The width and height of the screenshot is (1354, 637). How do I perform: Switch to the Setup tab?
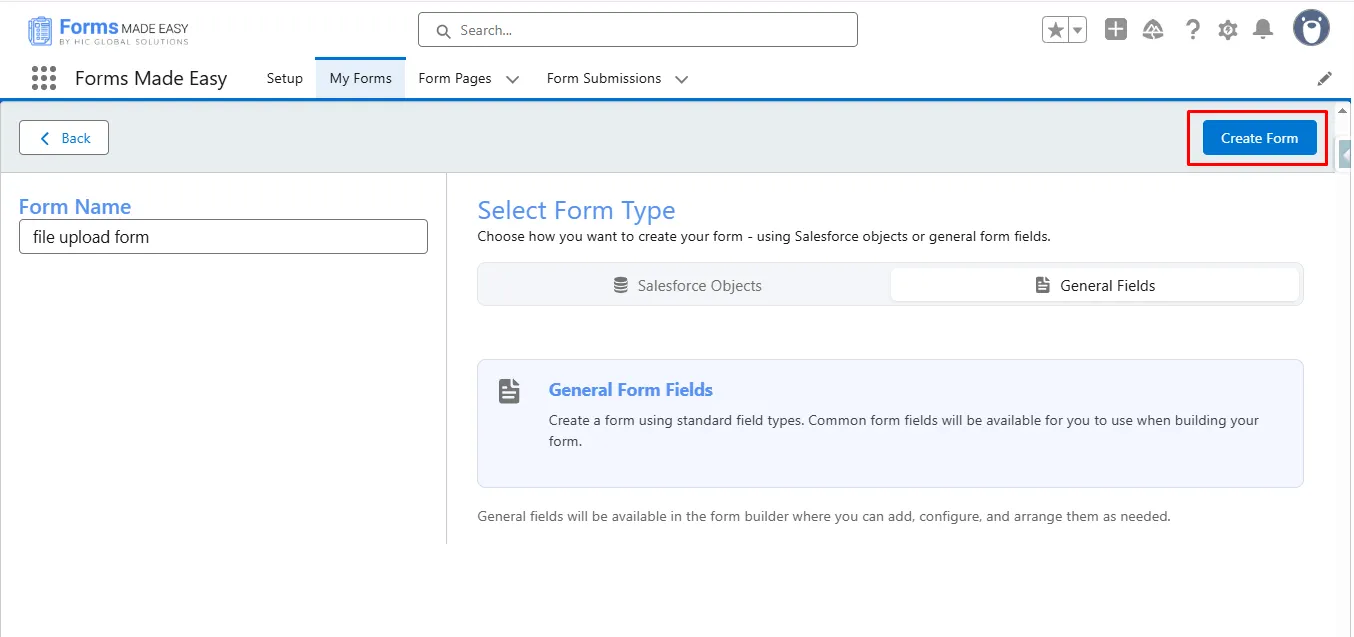click(x=284, y=78)
